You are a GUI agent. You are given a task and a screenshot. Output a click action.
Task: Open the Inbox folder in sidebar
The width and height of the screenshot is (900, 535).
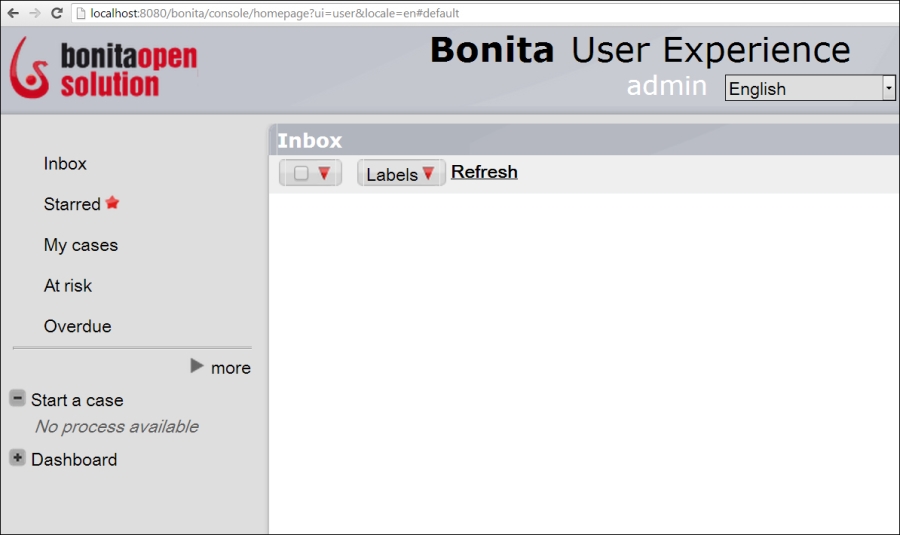(65, 164)
